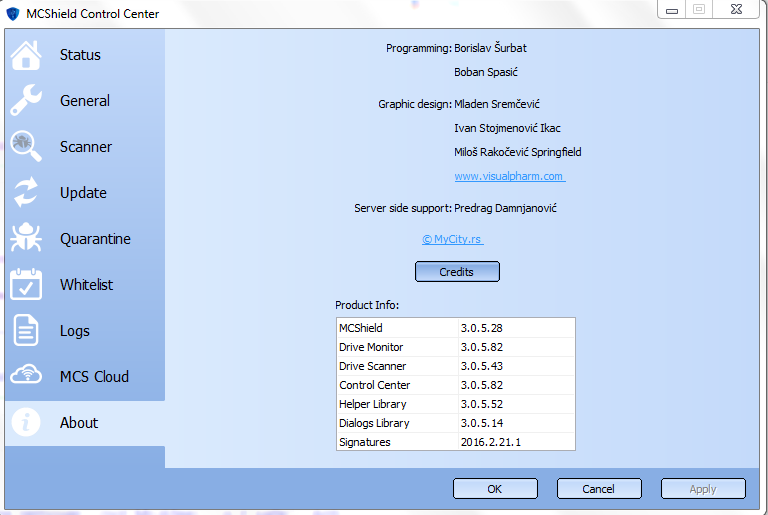Click the name Boban Spasić
The height and width of the screenshot is (515, 768).
coord(486,72)
